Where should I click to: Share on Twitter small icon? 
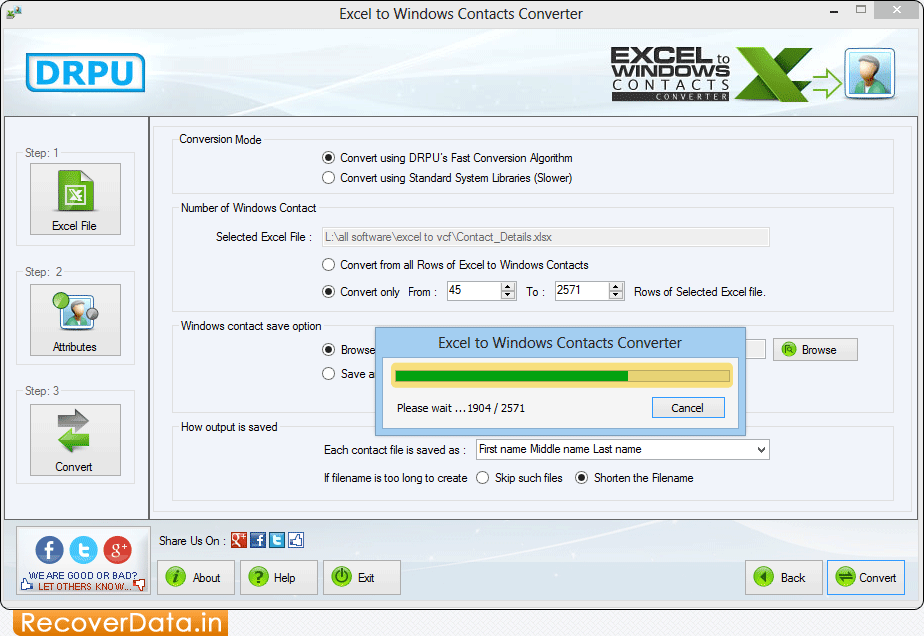[x=277, y=540]
